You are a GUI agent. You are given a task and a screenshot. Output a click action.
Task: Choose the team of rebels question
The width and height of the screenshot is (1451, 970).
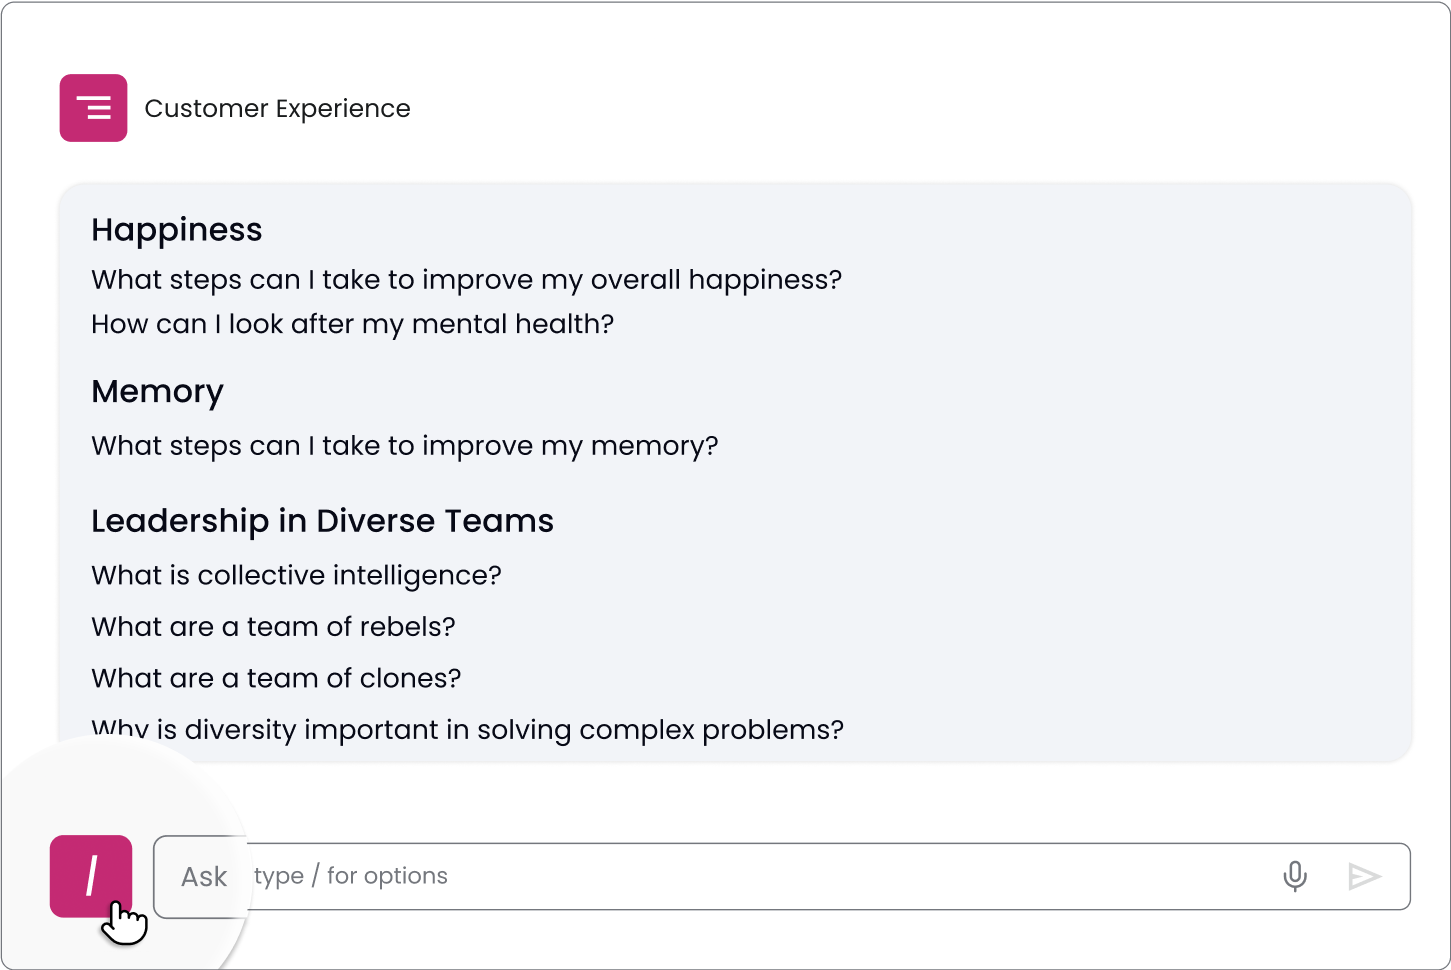pyautogui.click(x=273, y=627)
